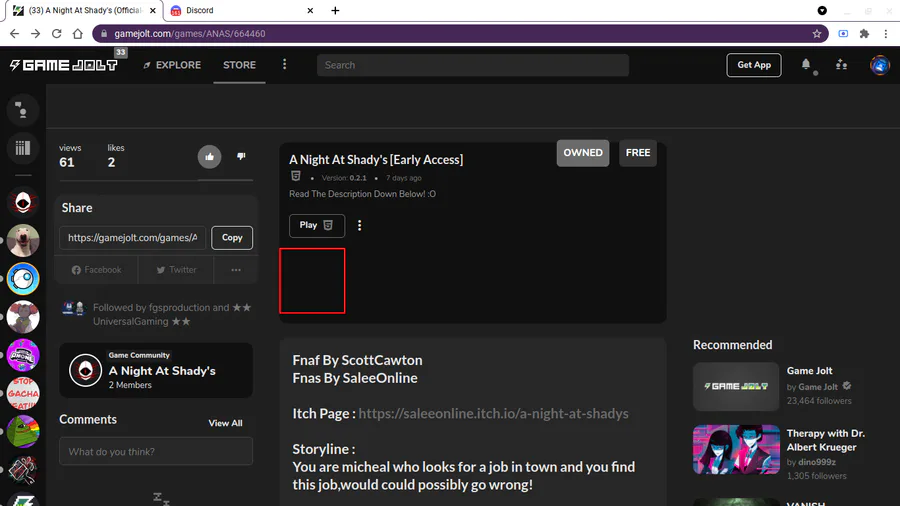Go back in browser
Viewport: 900px width, 506px height.
pos(14,34)
